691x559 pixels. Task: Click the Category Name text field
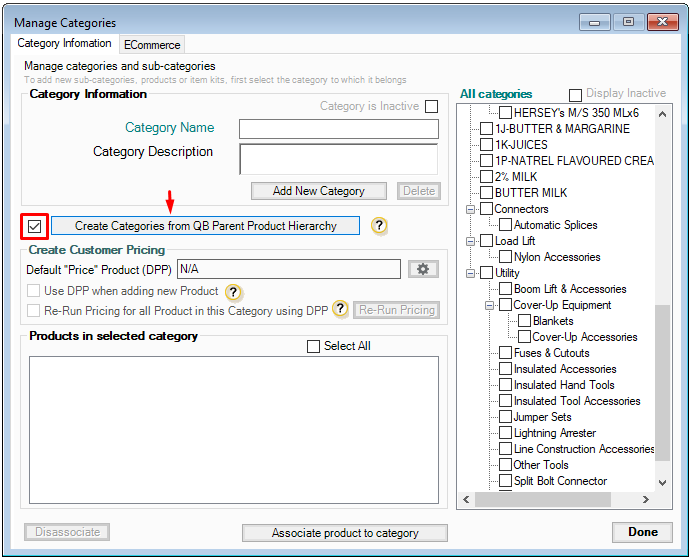pyautogui.click(x=338, y=129)
